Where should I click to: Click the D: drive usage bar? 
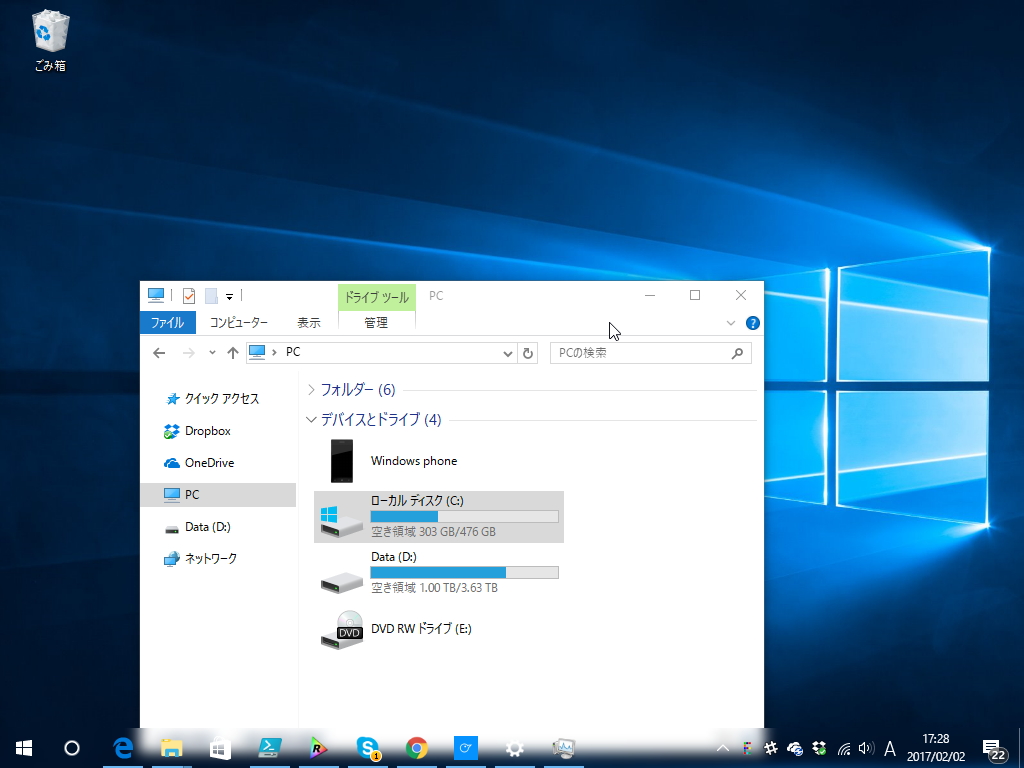point(464,573)
